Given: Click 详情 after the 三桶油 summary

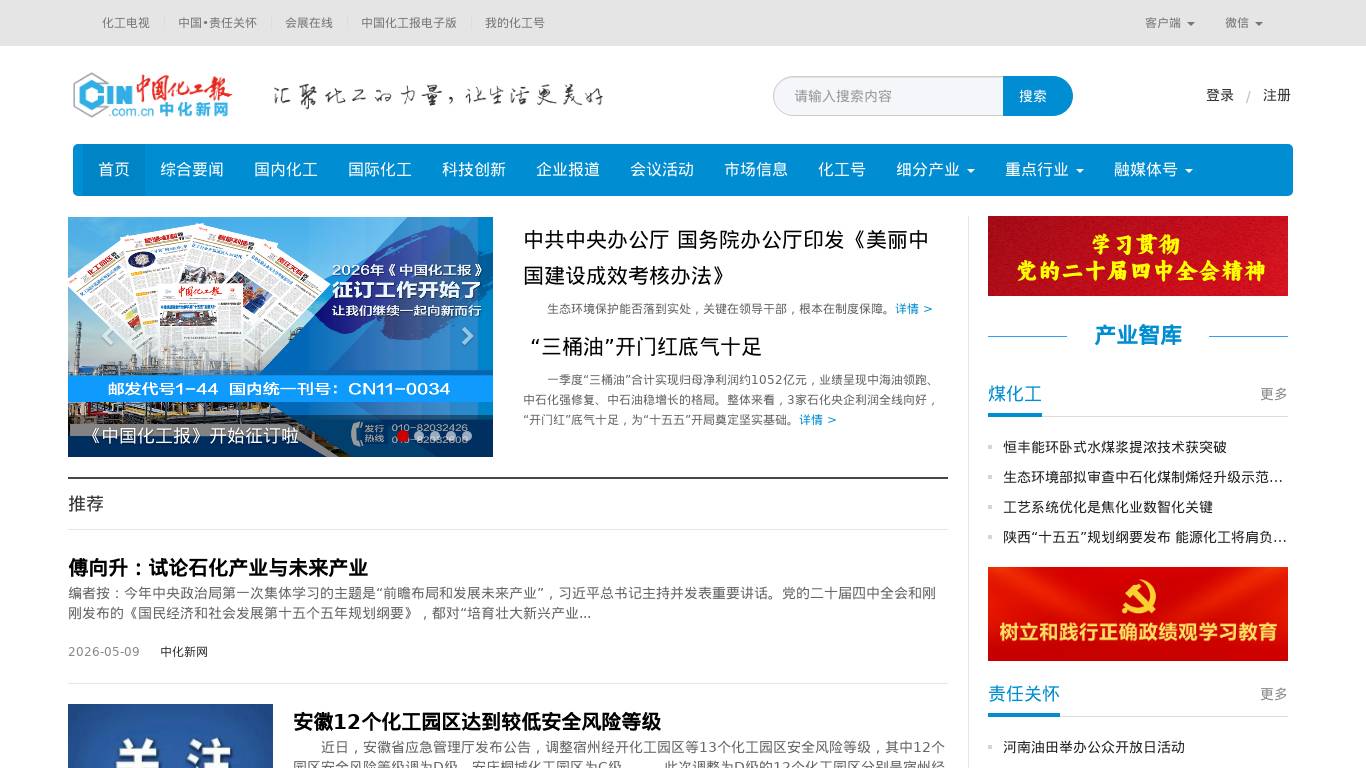Looking at the screenshot, I should click(818, 420).
